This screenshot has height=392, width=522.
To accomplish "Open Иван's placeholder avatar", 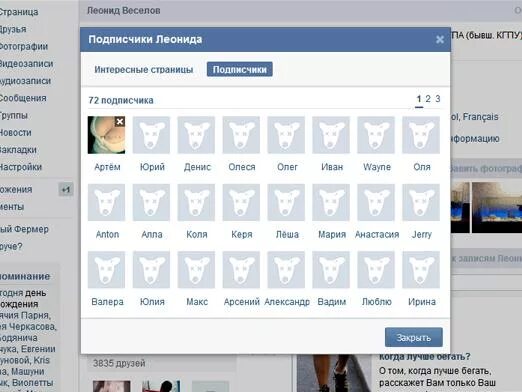I will click(x=331, y=135).
